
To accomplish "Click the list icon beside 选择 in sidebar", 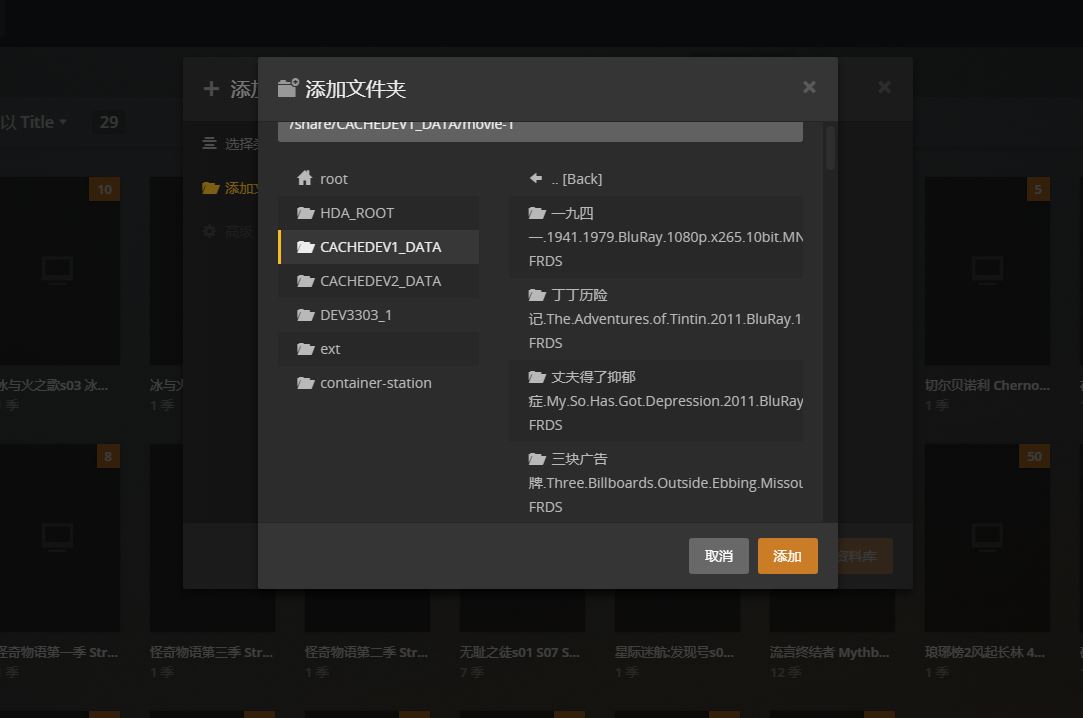I will click(x=209, y=143).
